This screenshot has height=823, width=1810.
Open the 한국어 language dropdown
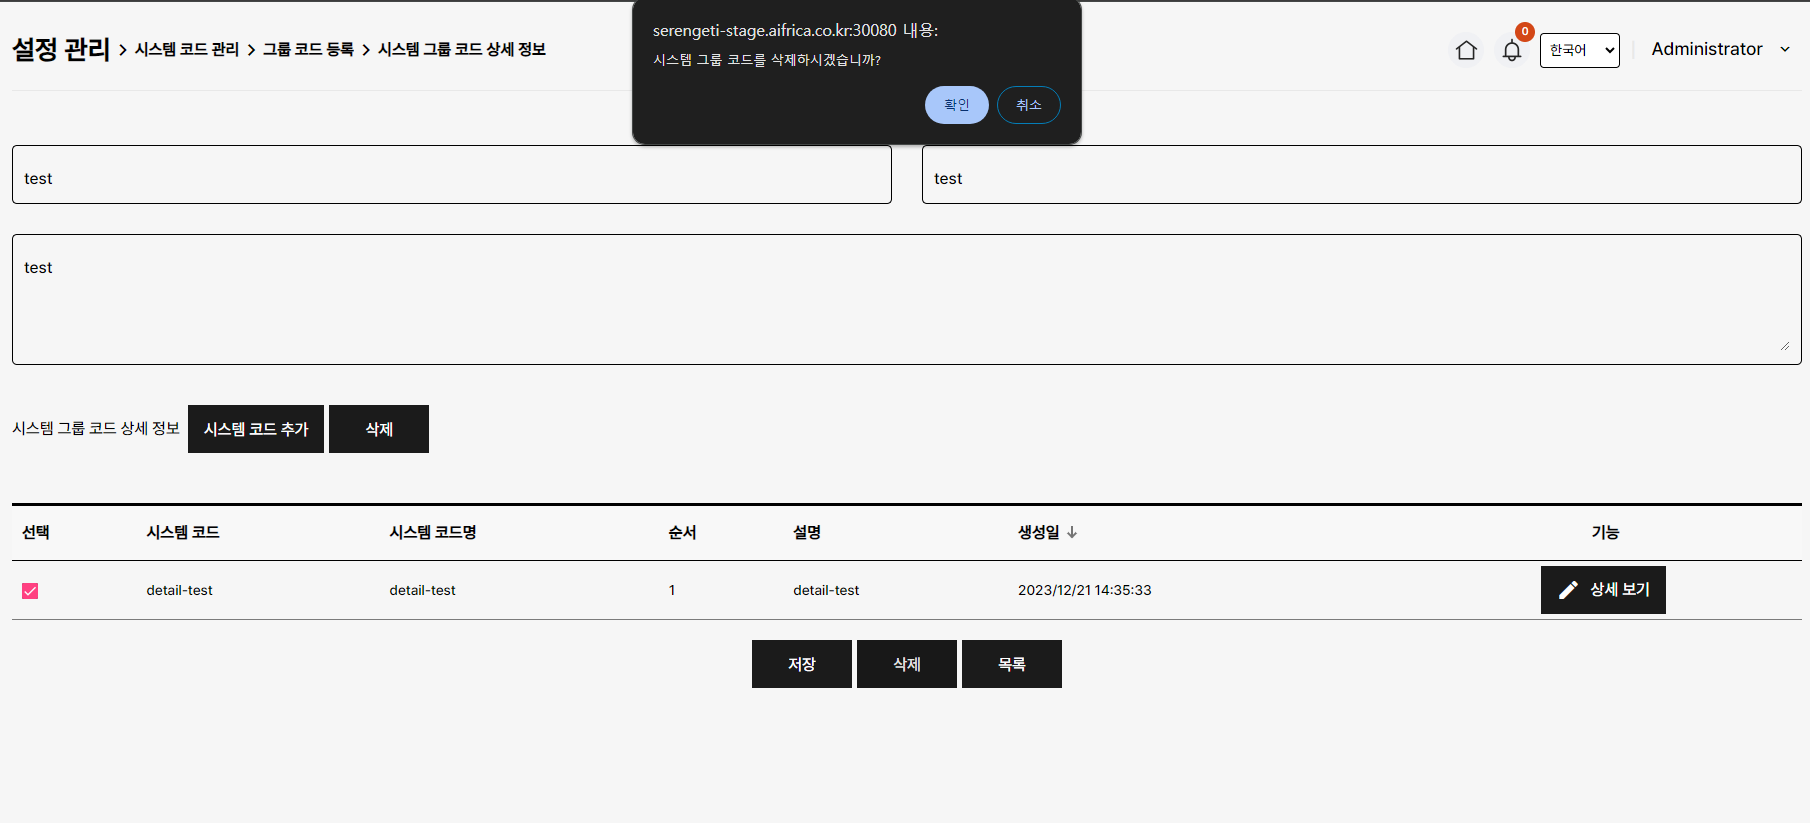(1579, 50)
